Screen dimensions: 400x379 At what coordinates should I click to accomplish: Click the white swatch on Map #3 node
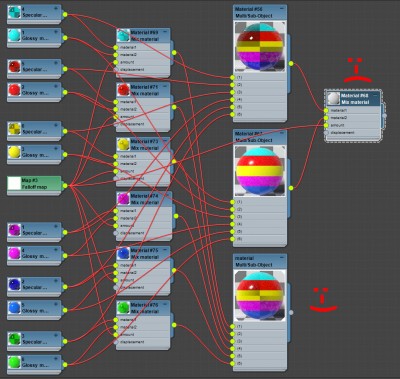(x=14, y=183)
